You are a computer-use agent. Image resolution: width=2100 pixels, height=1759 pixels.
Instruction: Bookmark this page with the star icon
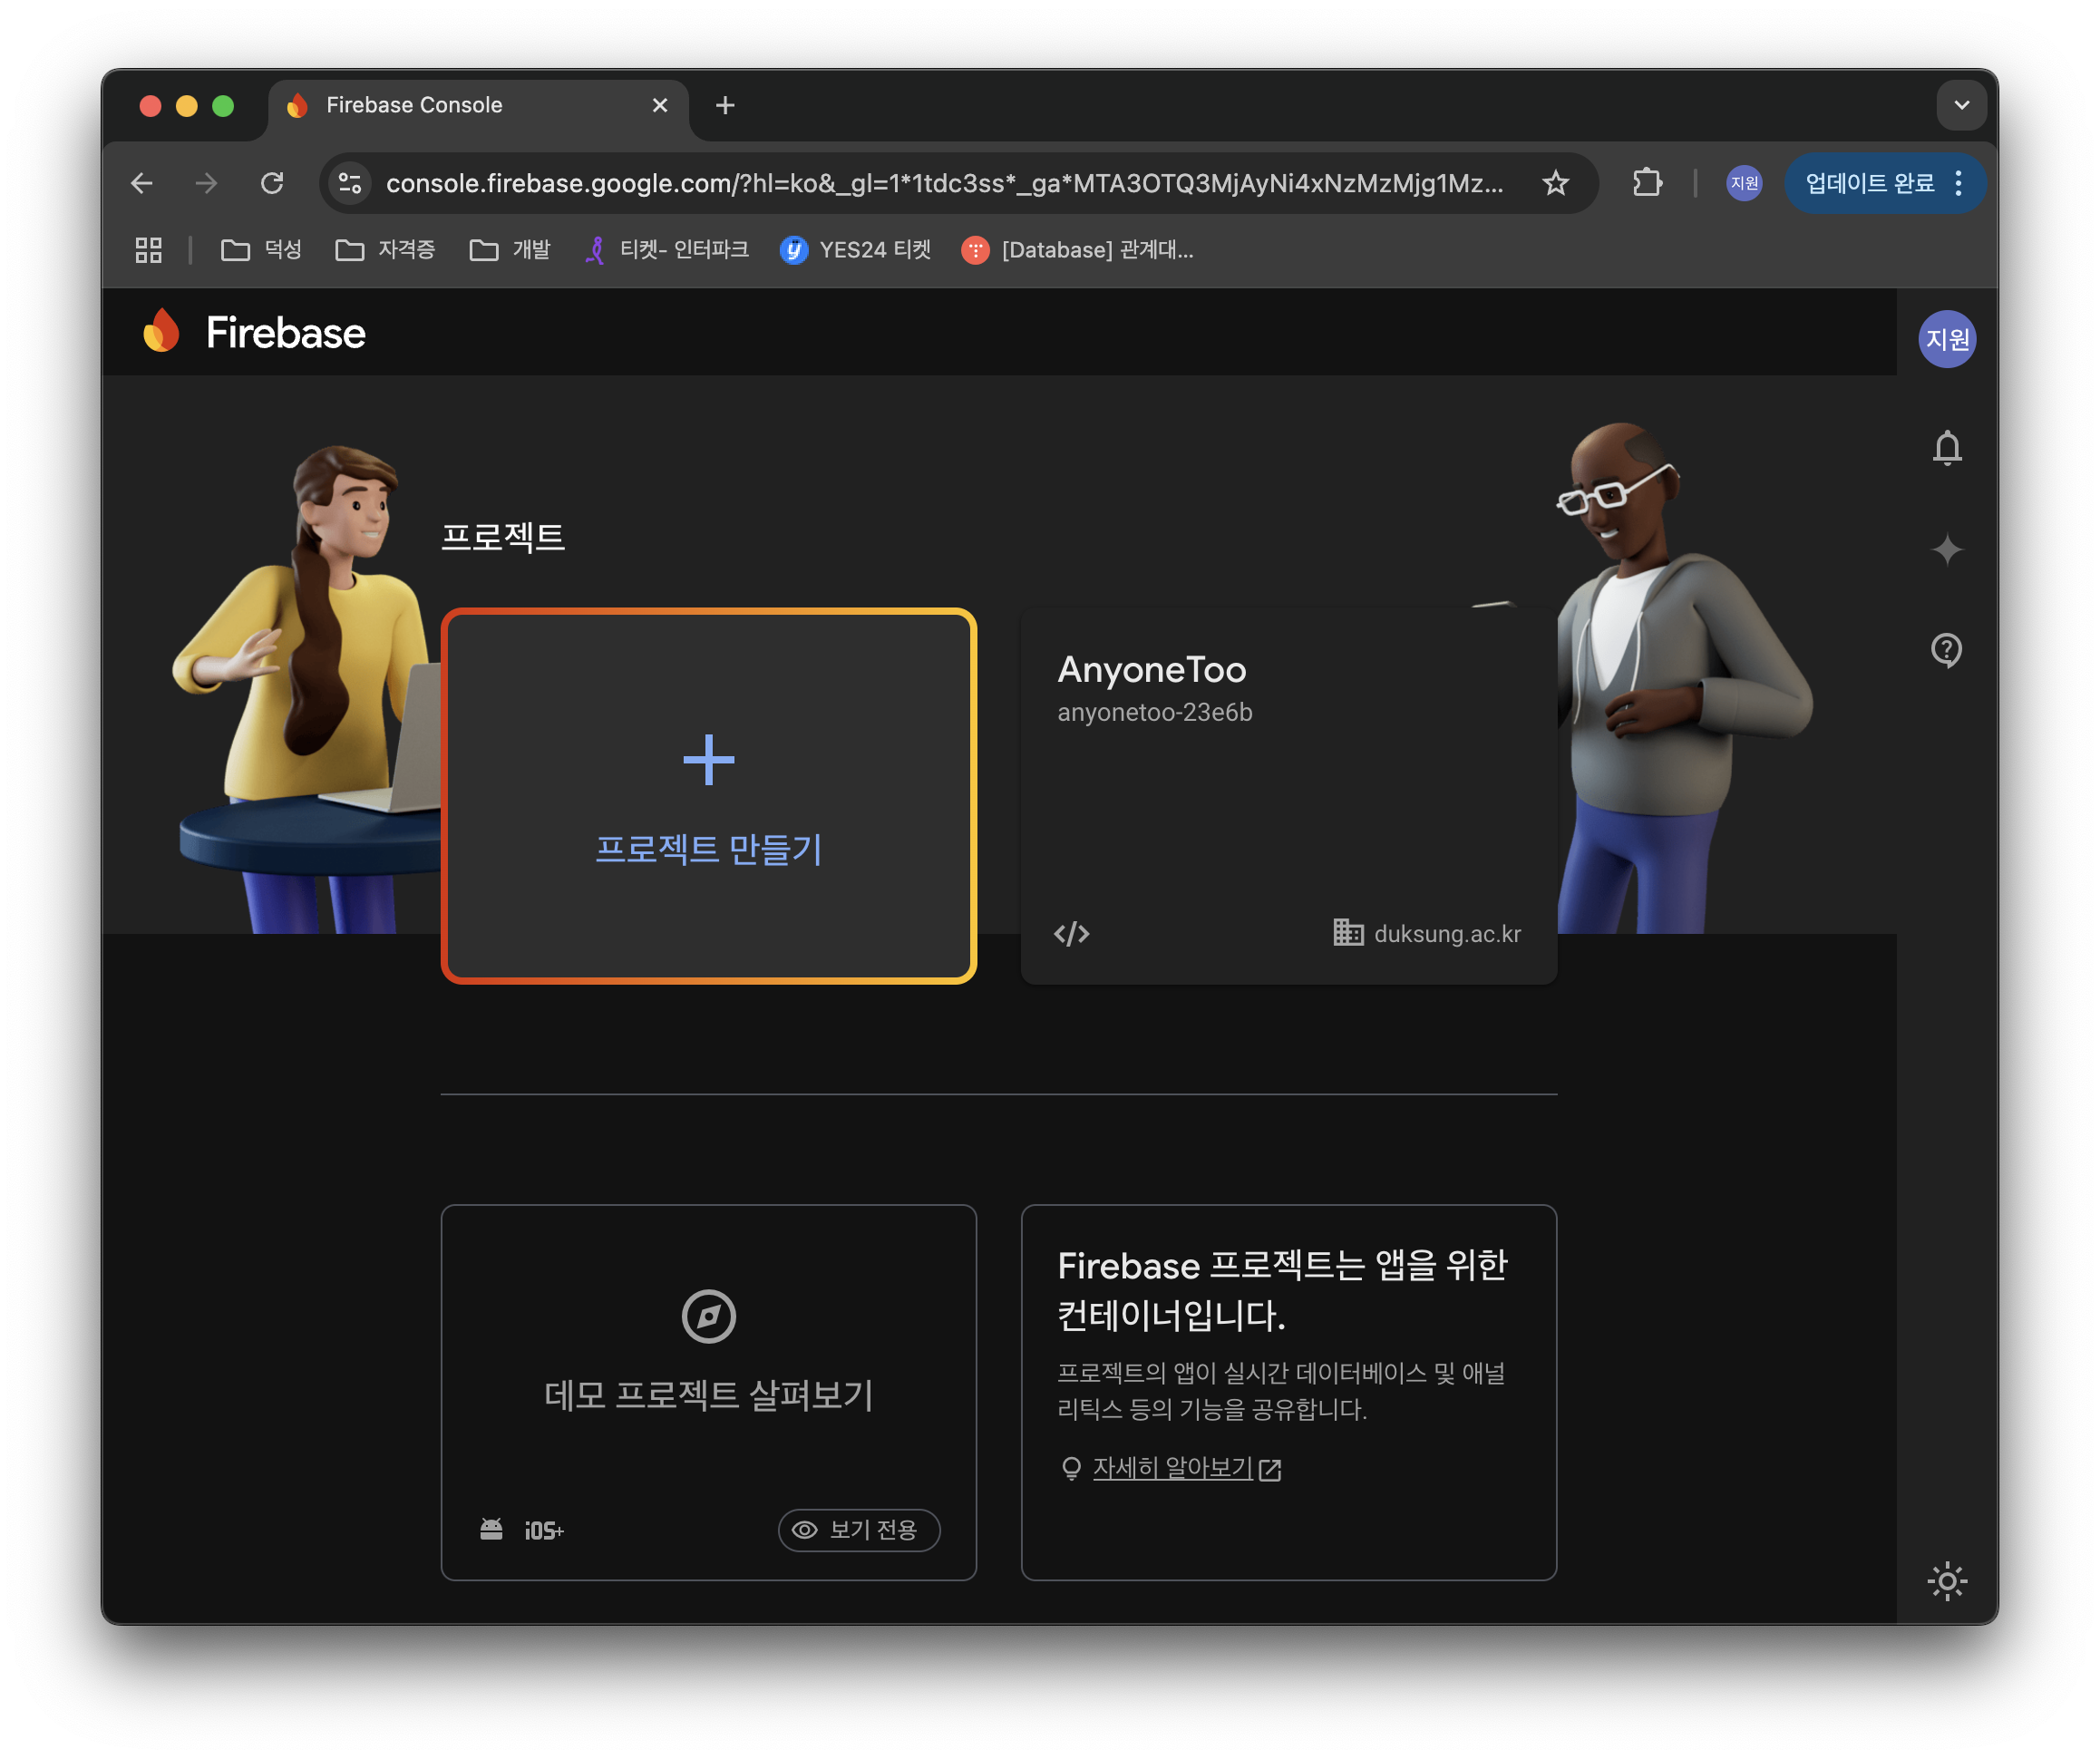tap(1555, 183)
